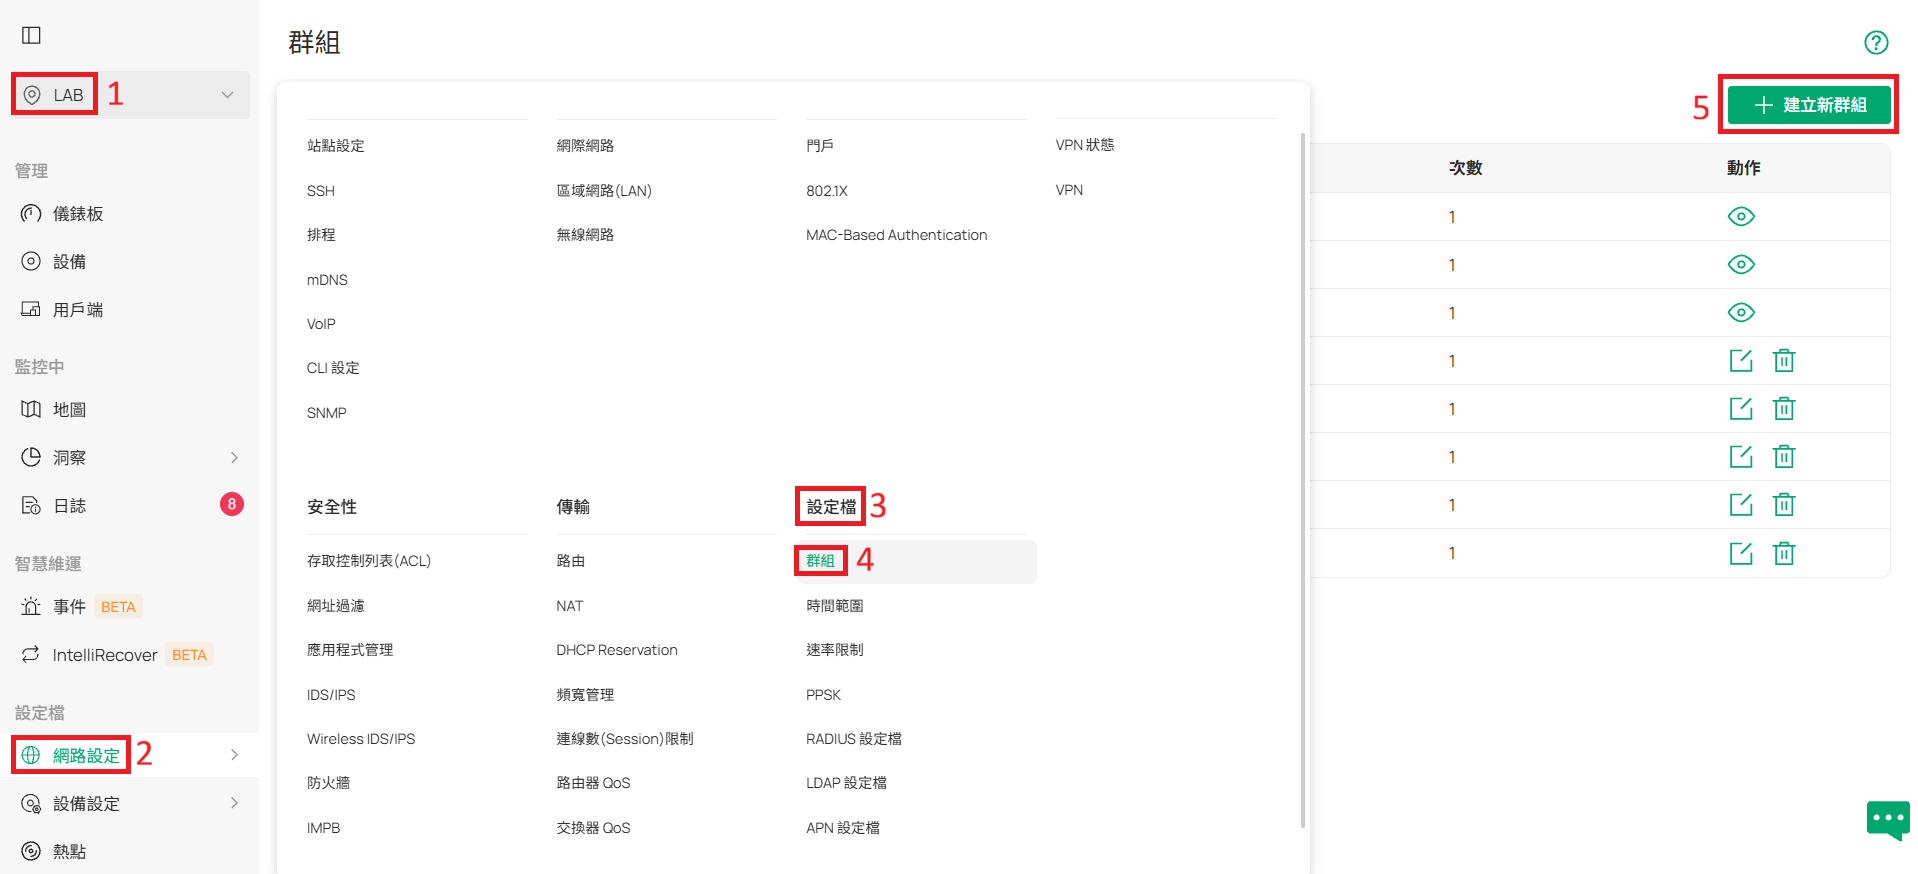This screenshot has height=874, width=1918.
Task: Open 存取控制列表(ACL) menu entry
Action: tap(368, 561)
